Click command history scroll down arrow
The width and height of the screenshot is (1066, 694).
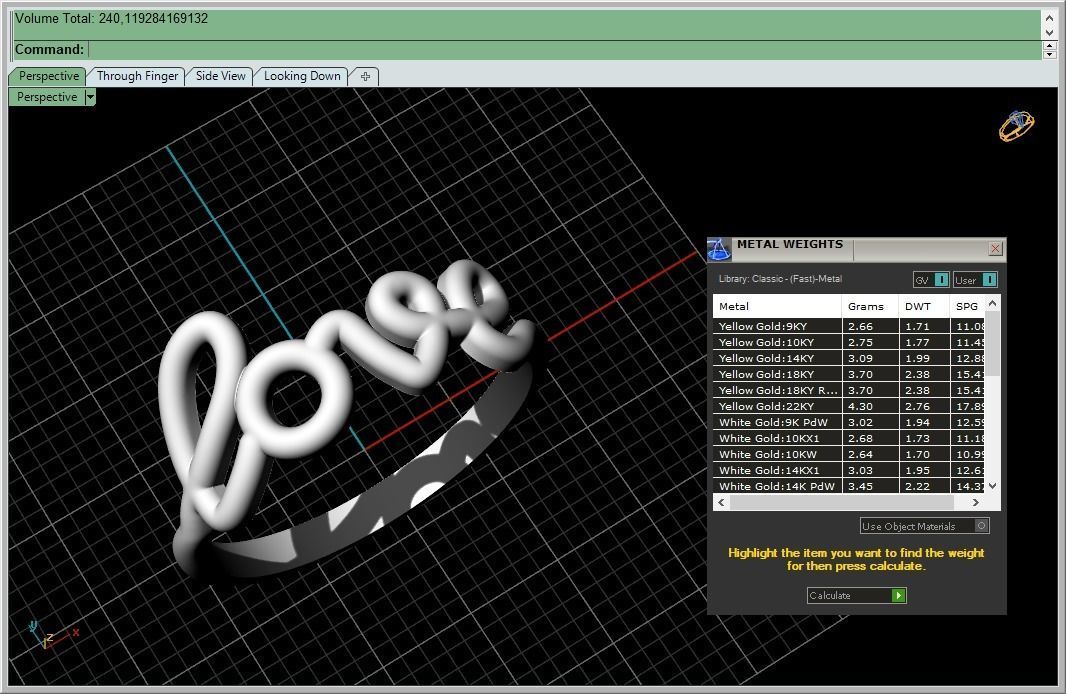[1050, 32]
